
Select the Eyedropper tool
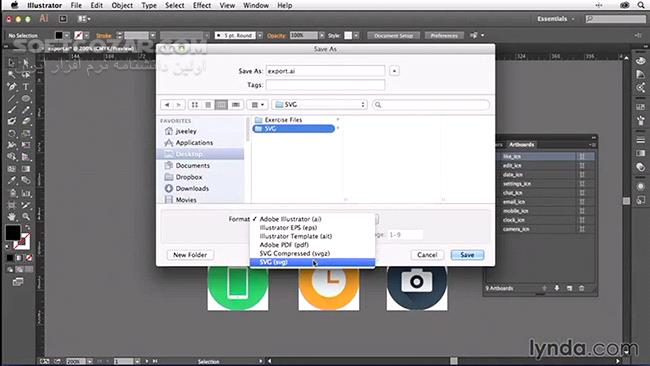[12, 180]
